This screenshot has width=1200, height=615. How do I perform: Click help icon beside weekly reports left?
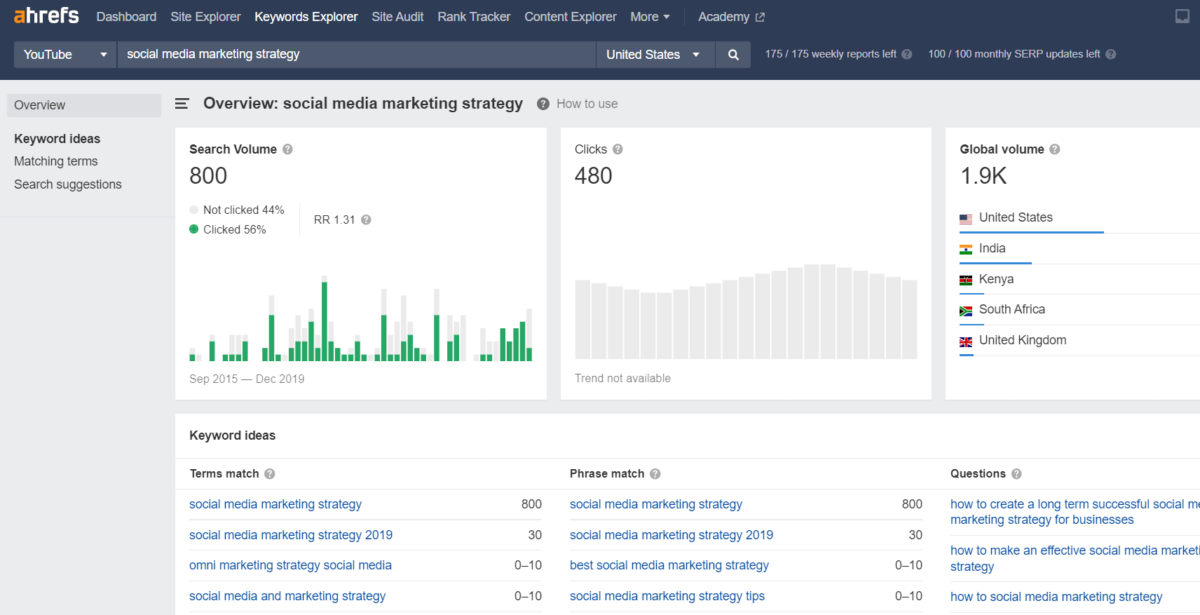click(907, 55)
